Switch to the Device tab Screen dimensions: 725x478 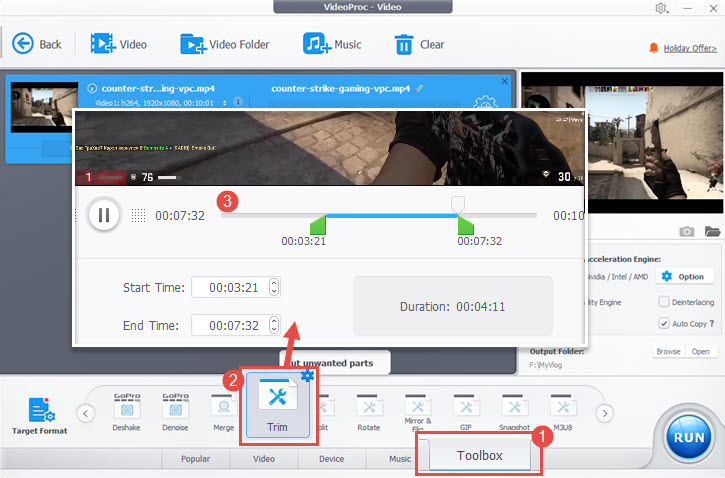(x=332, y=459)
